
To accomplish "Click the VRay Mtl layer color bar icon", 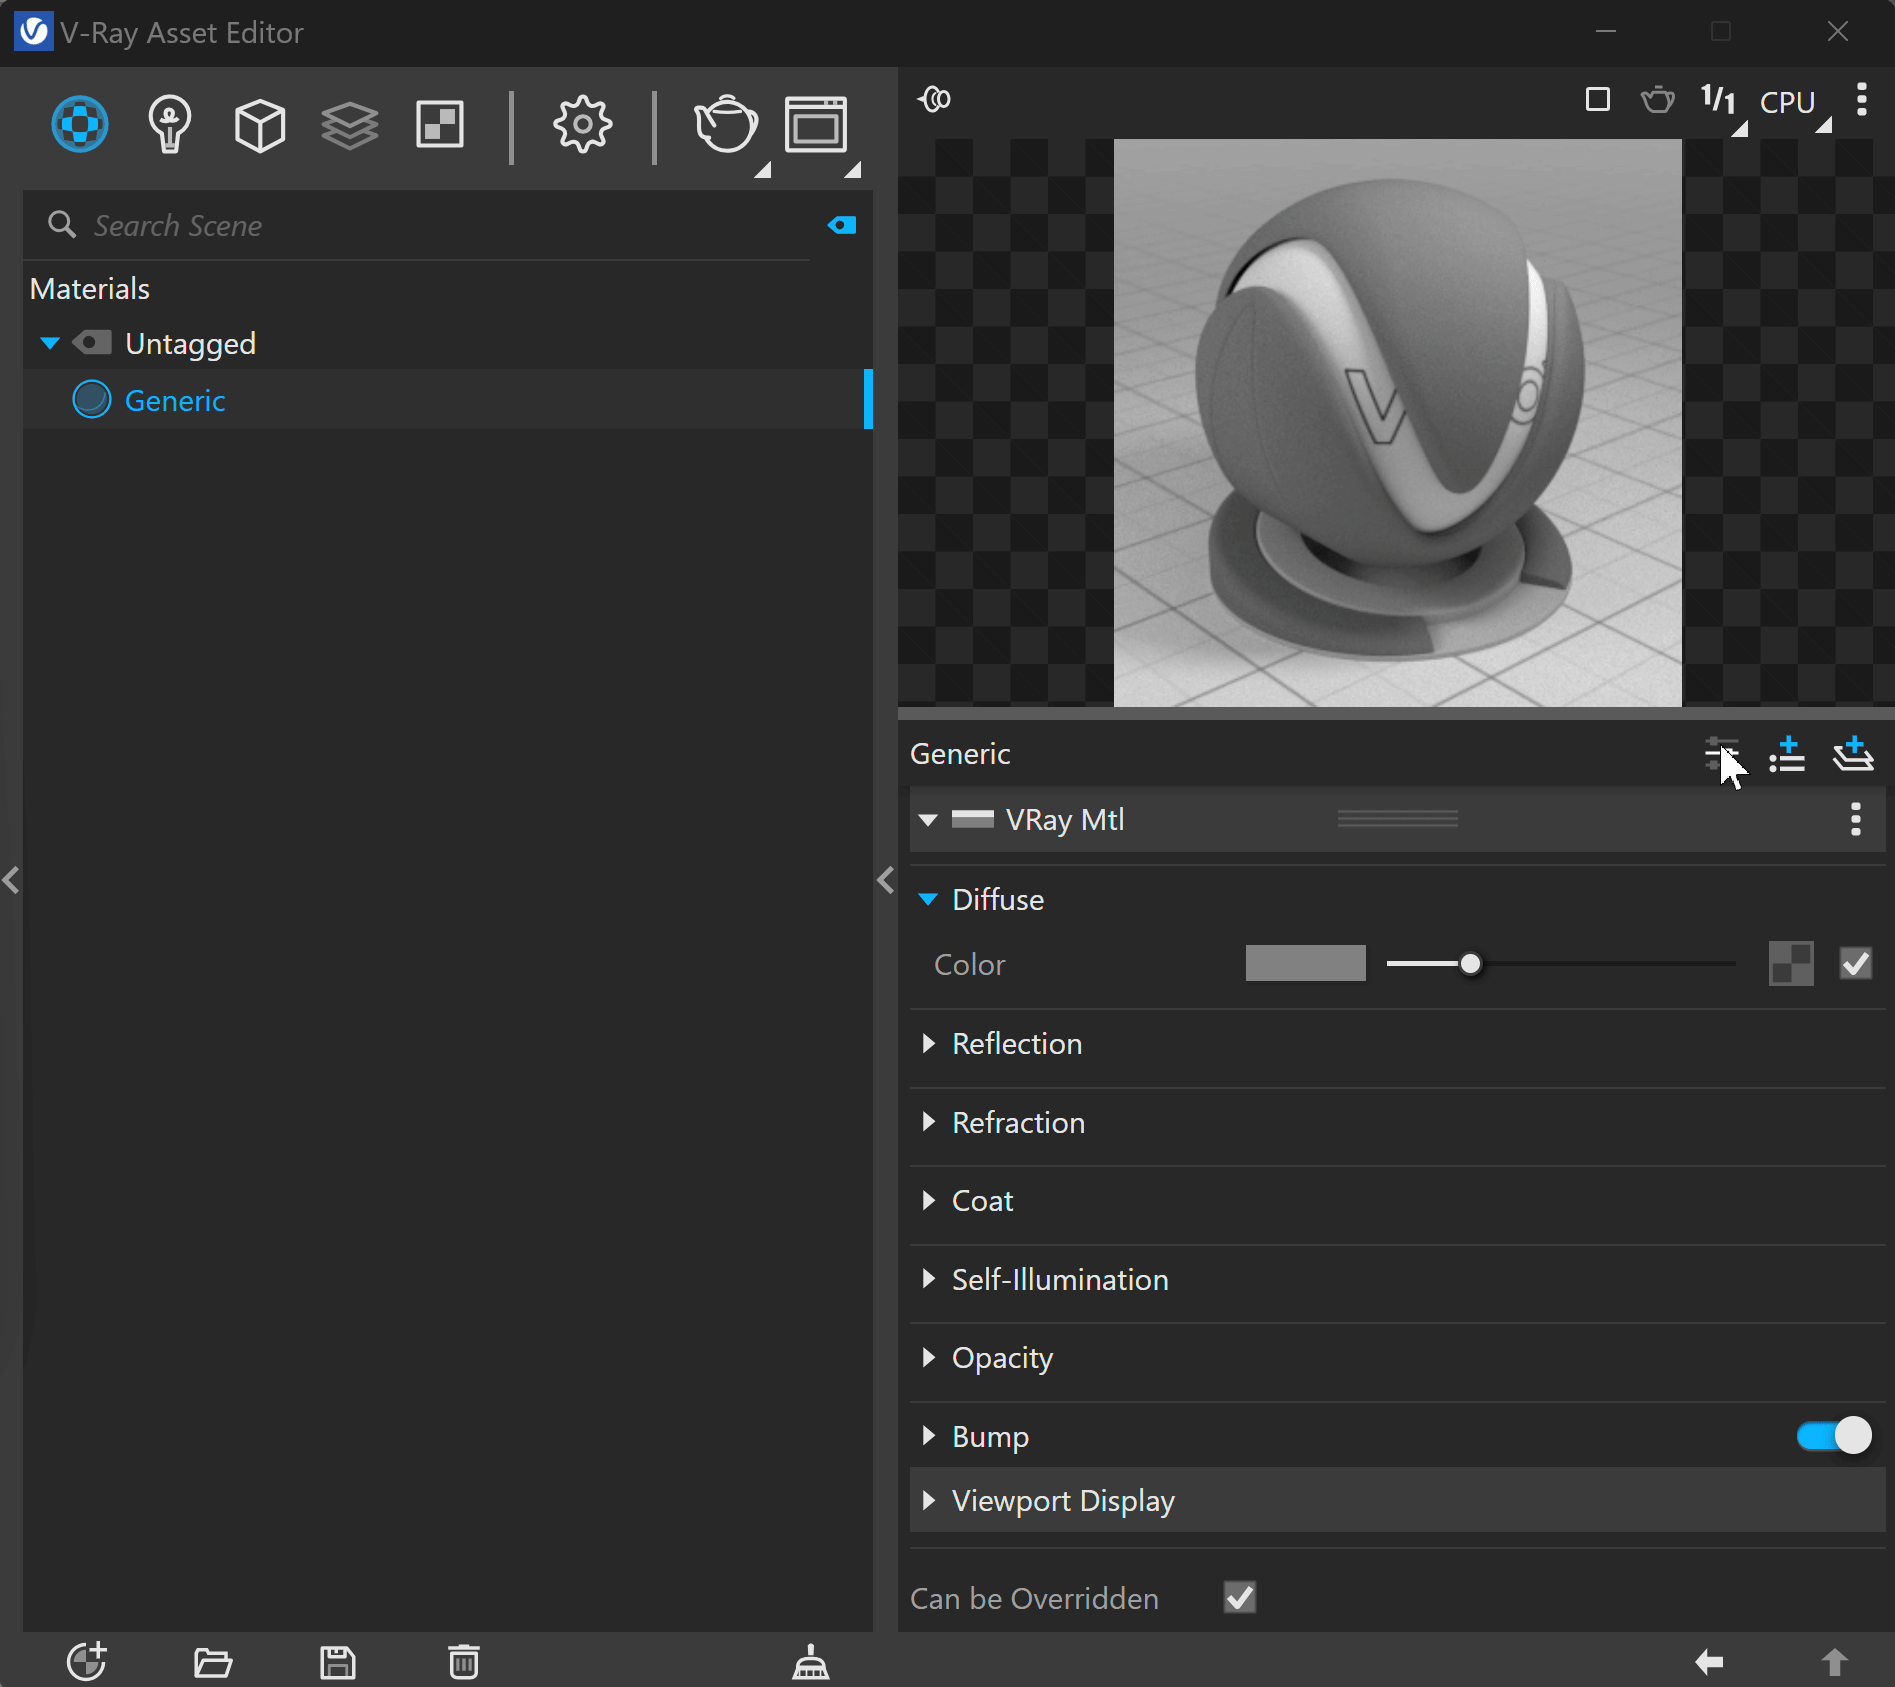I will [972, 820].
